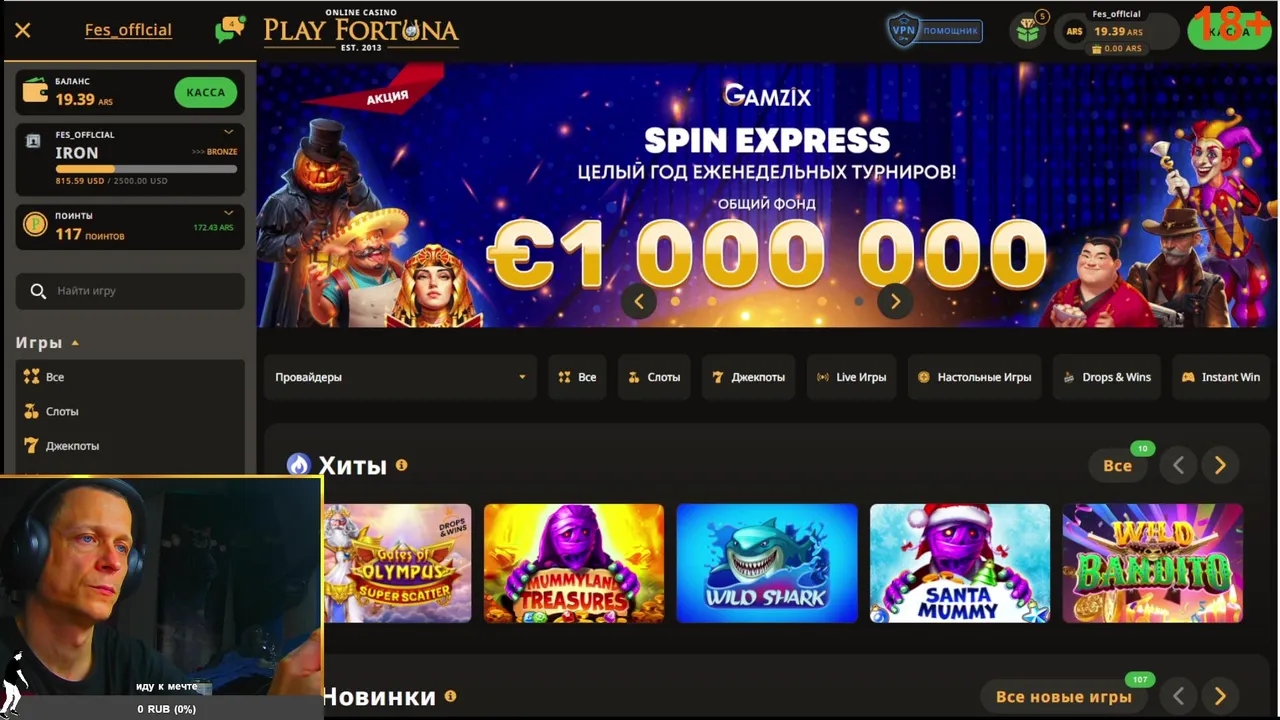Screen dimensions: 1280x720
Task: Click the points coin icon
Action: pyautogui.click(x=35, y=225)
